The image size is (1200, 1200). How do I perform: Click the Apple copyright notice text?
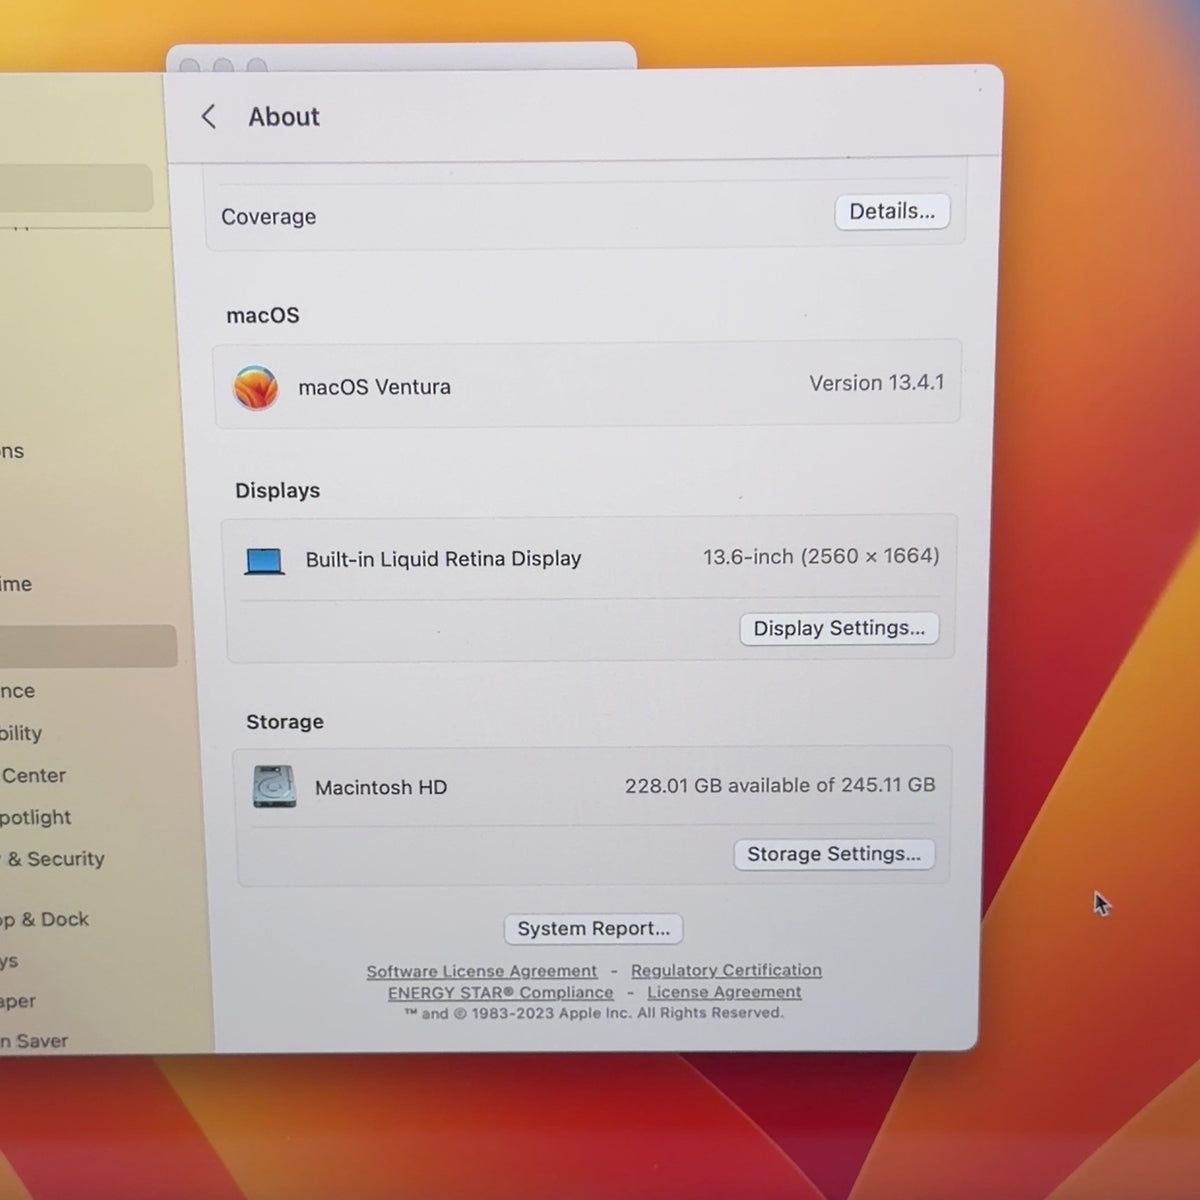coord(594,1013)
